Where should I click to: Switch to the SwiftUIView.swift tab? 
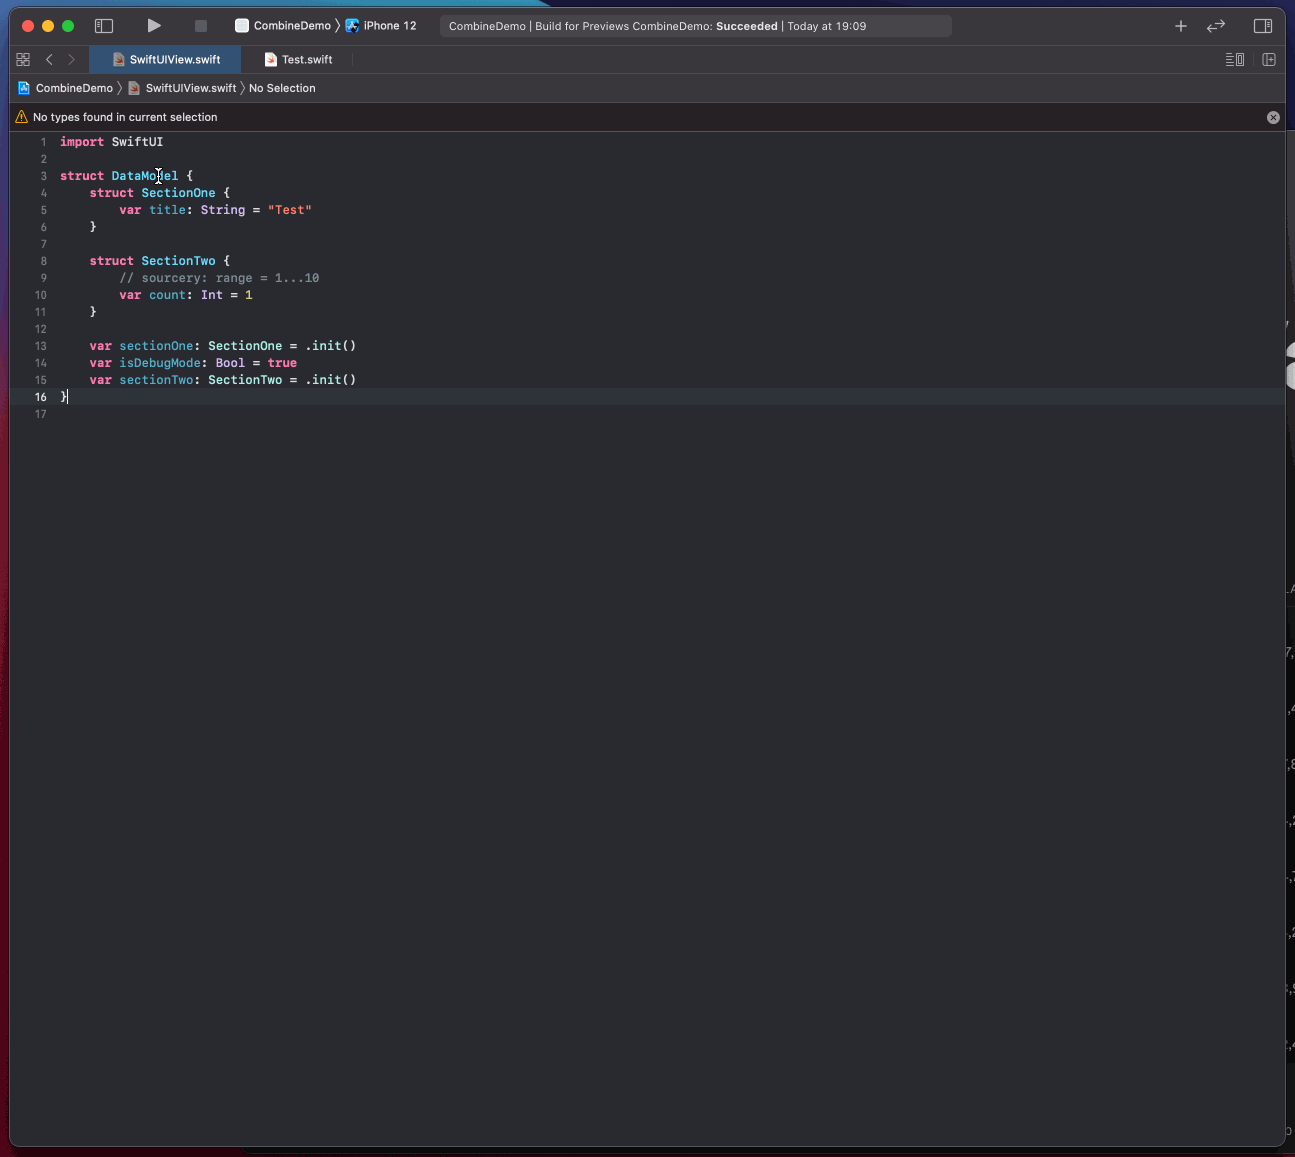(x=166, y=60)
